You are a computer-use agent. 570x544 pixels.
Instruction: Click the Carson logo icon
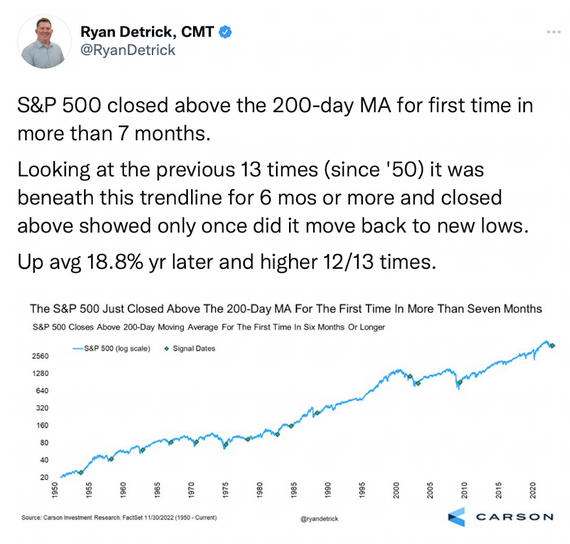457,516
